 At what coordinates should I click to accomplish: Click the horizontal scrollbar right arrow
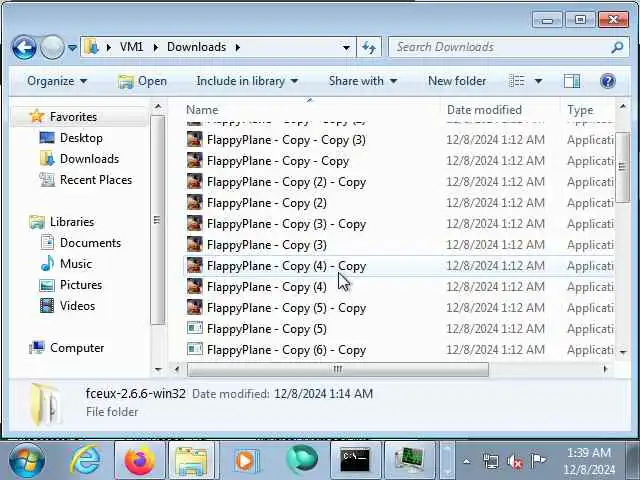pos(606,369)
